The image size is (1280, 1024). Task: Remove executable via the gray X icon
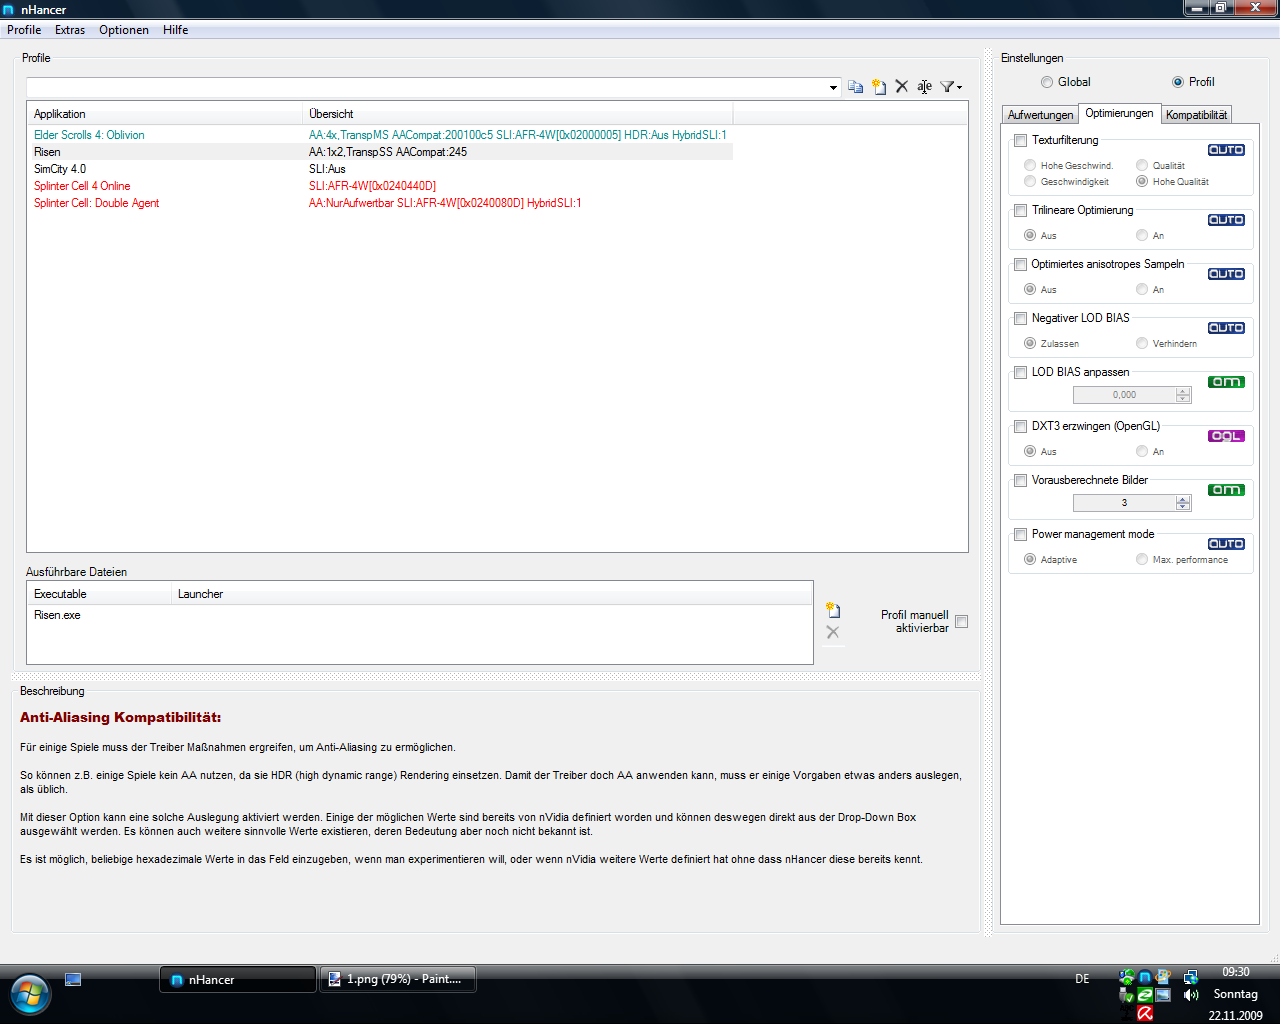pos(832,632)
